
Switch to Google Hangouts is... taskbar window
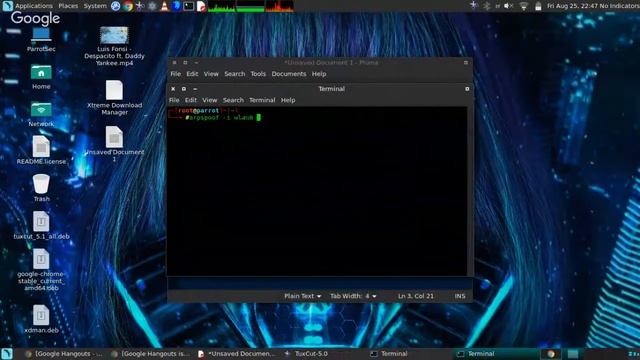tap(150, 354)
